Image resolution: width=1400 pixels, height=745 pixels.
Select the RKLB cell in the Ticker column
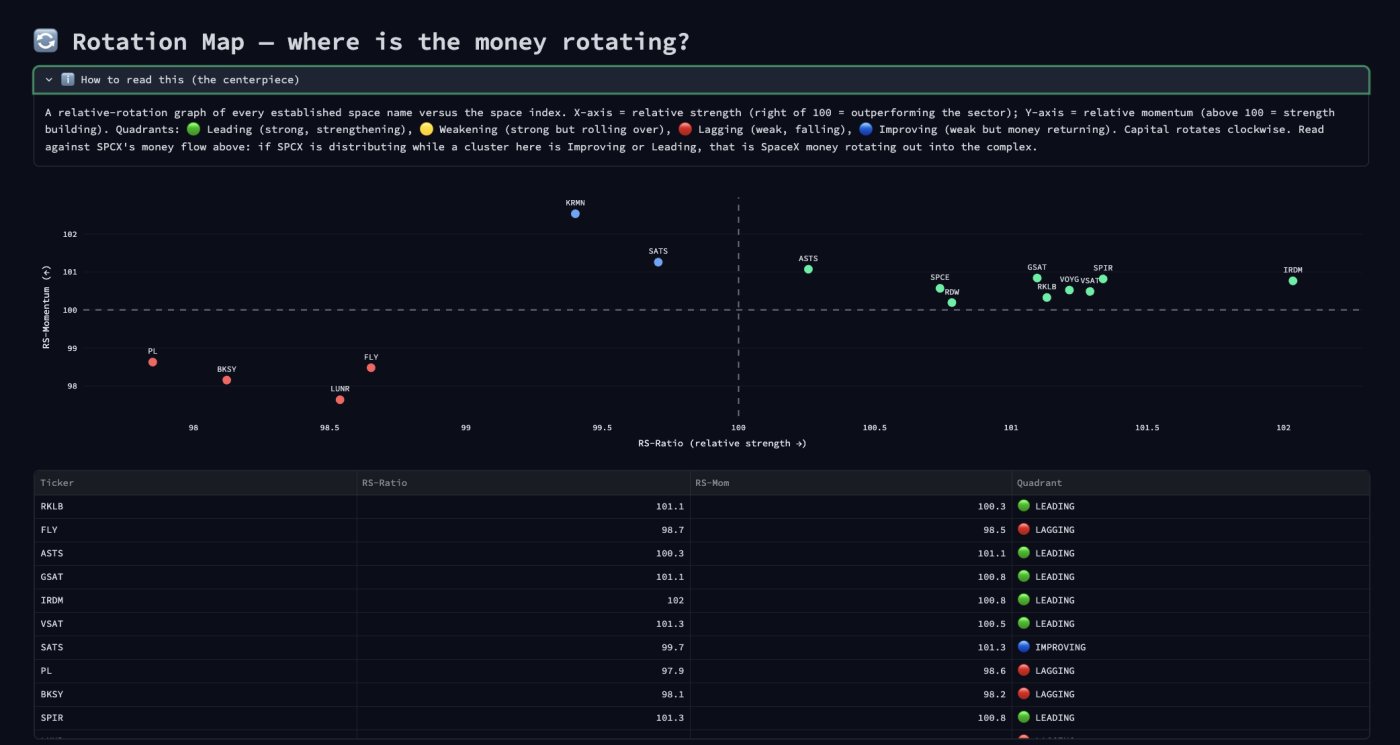coord(196,506)
